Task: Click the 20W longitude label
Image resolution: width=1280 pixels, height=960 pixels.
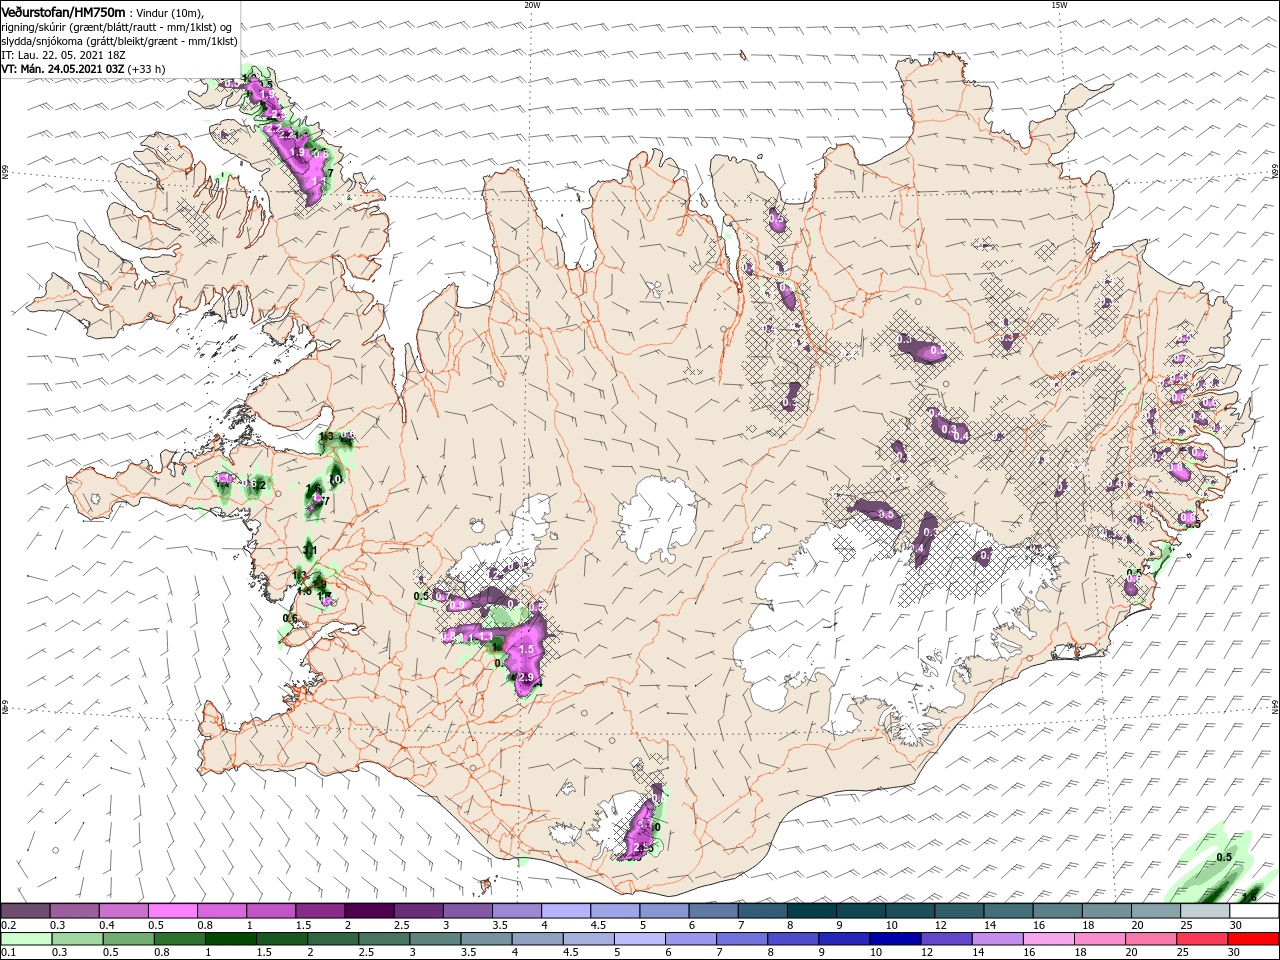Action: click(x=532, y=5)
